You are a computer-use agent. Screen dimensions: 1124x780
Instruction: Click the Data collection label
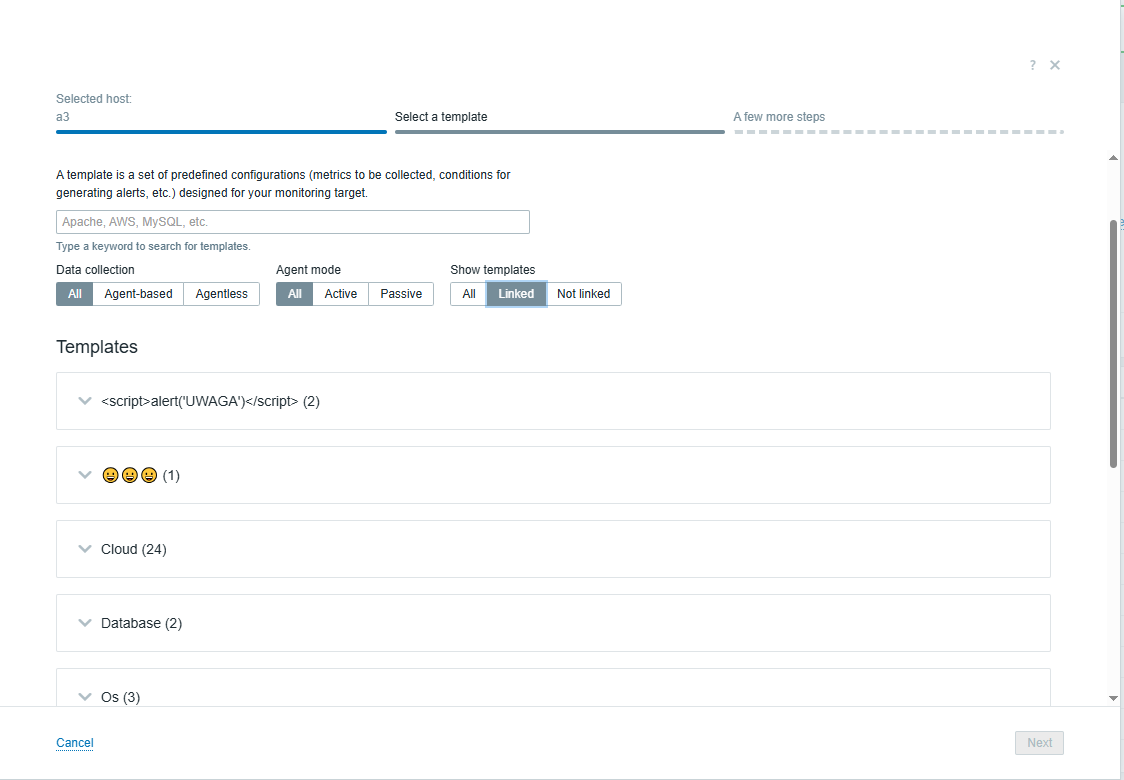pos(95,270)
